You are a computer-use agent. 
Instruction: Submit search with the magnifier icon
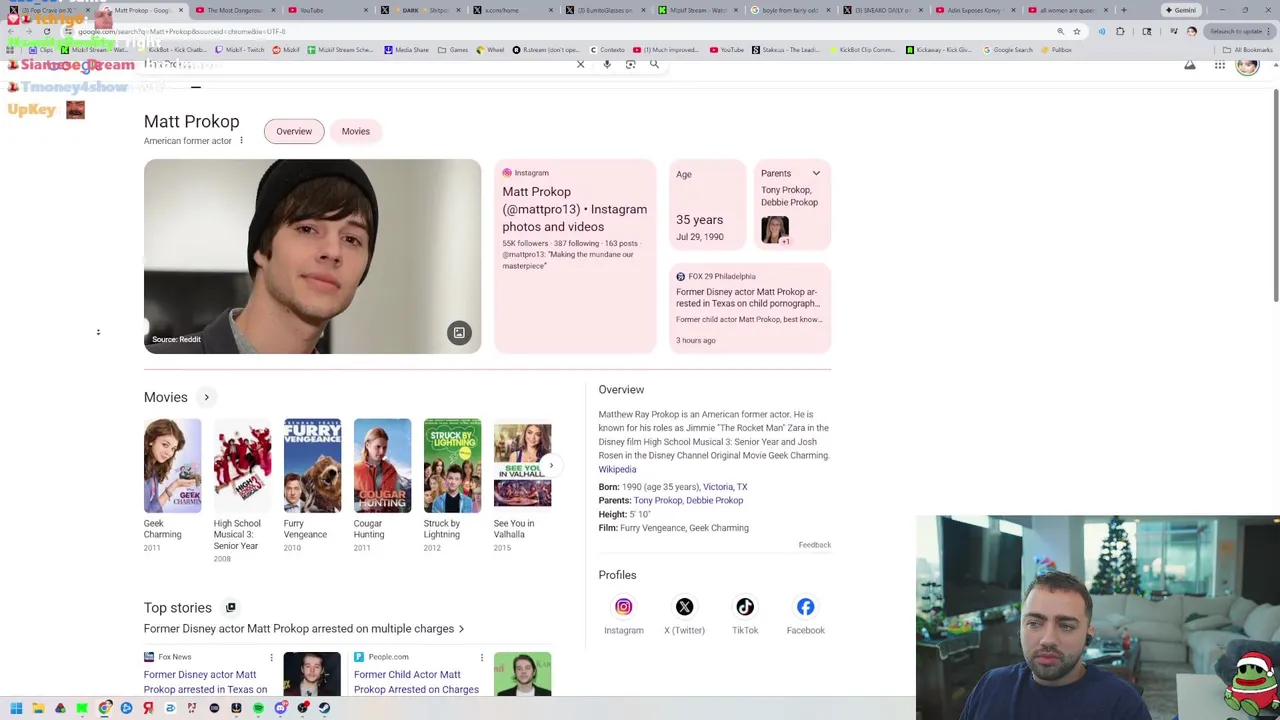[654, 65]
